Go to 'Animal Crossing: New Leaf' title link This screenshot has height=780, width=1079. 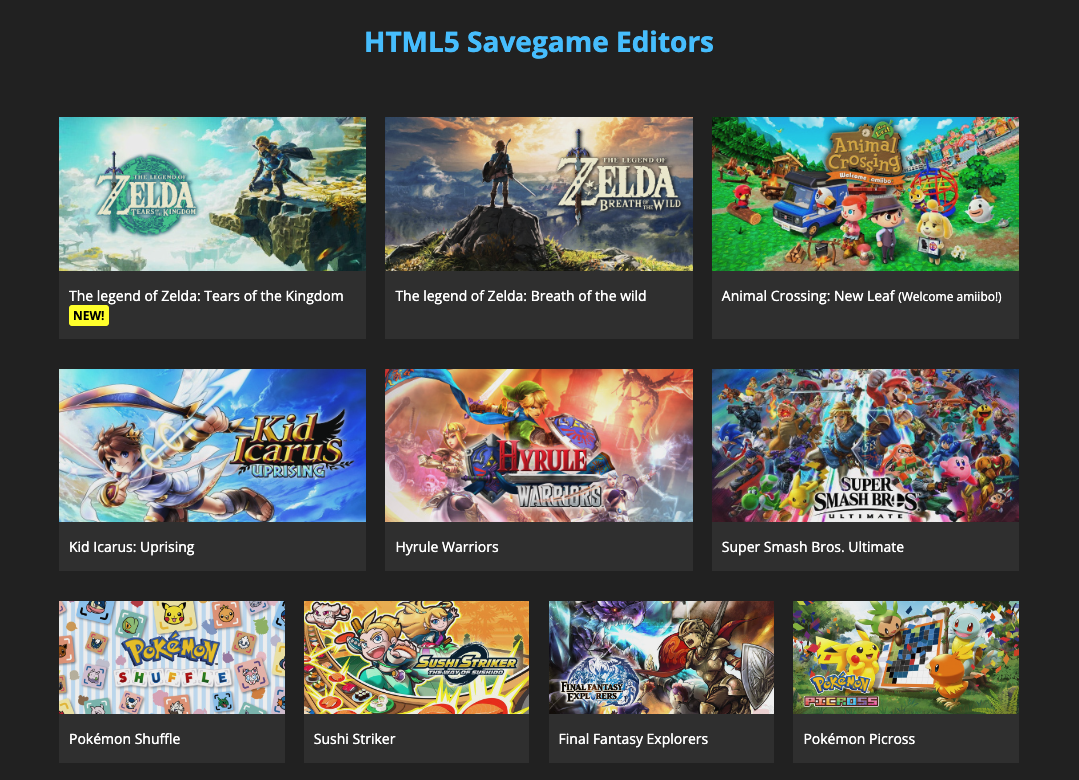pos(808,296)
